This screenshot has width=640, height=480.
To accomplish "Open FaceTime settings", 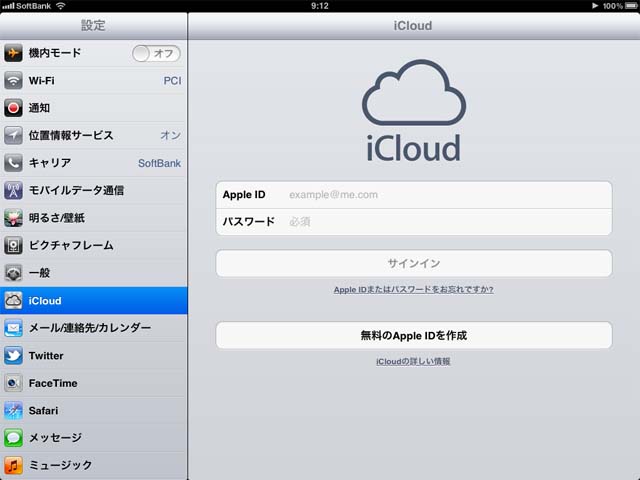I will [93, 383].
